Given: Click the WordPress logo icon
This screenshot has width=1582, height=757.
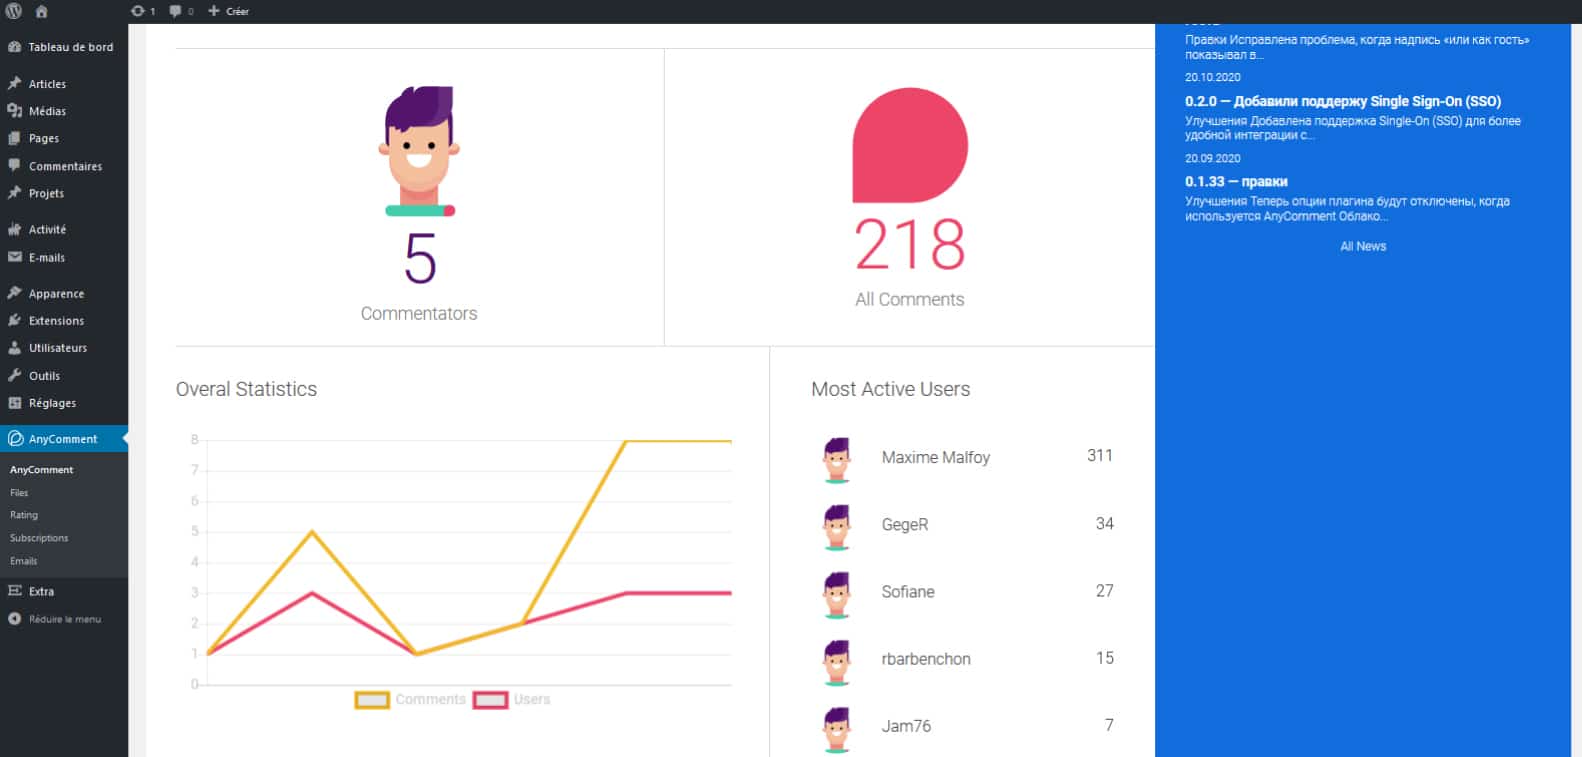Looking at the screenshot, I should (x=14, y=11).
